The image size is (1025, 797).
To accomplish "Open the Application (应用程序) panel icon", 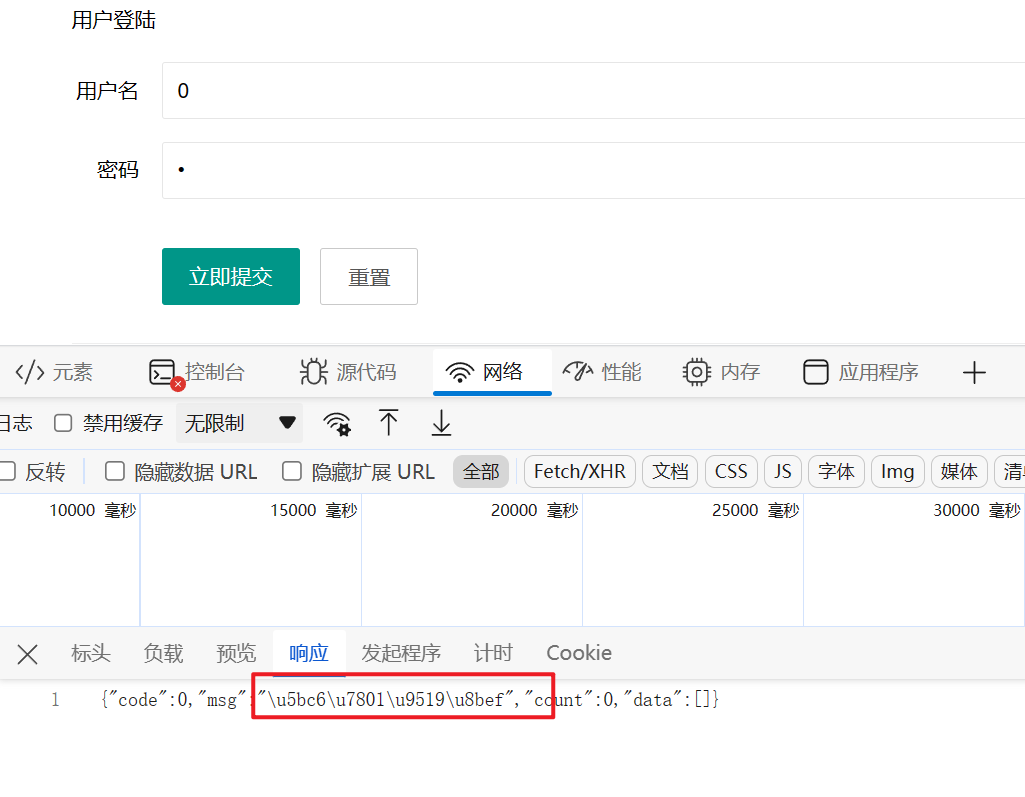I will pyautogui.click(x=816, y=373).
